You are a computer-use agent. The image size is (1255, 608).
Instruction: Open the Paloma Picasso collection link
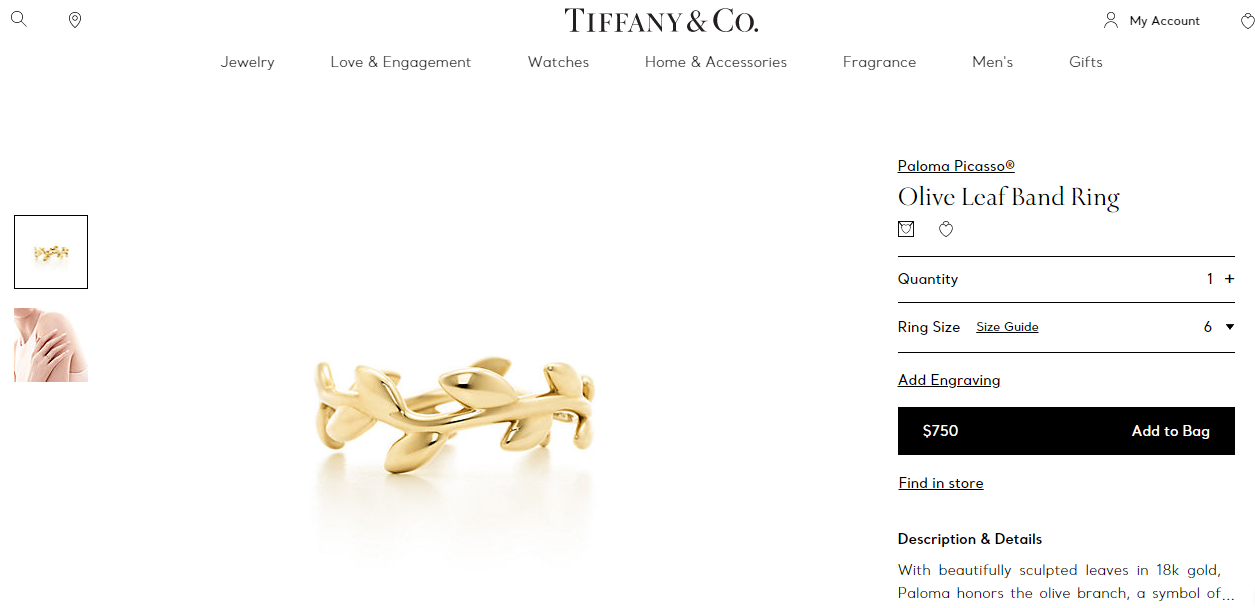click(x=956, y=166)
